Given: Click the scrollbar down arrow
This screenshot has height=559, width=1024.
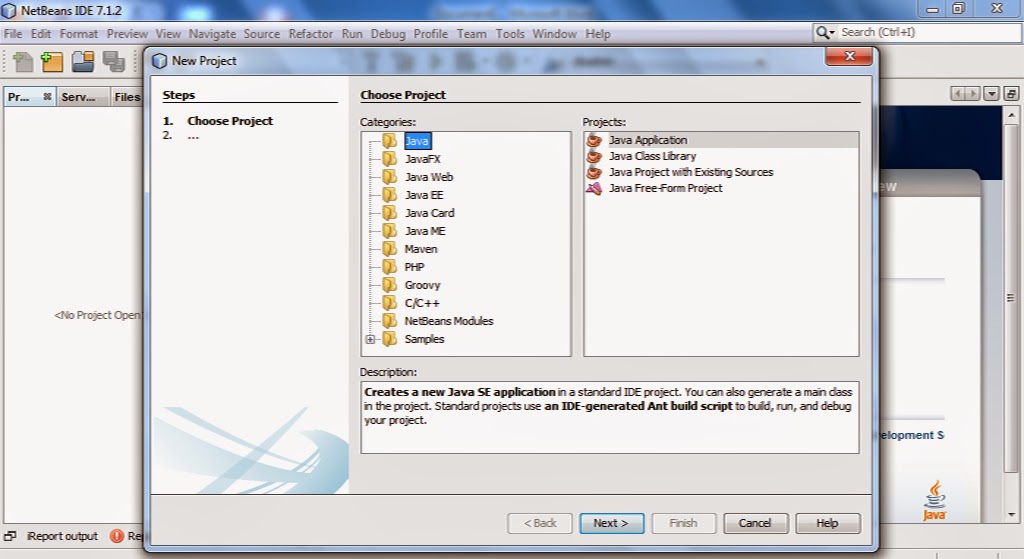Looking at the screenshot, I should 1011,514.
